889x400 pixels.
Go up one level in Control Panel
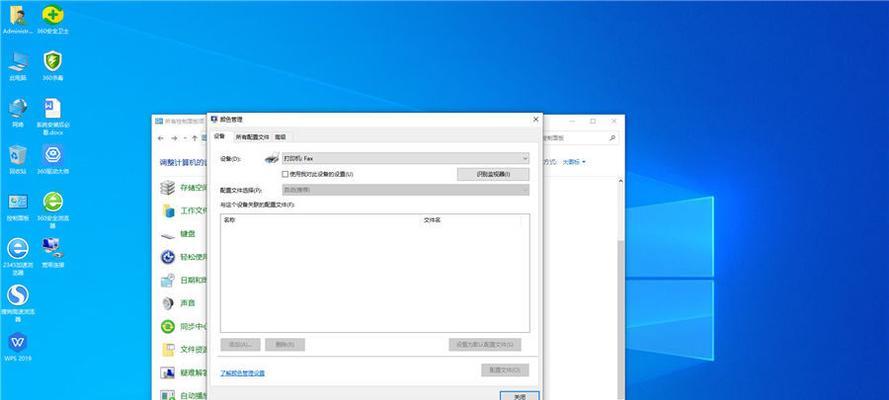194,138
